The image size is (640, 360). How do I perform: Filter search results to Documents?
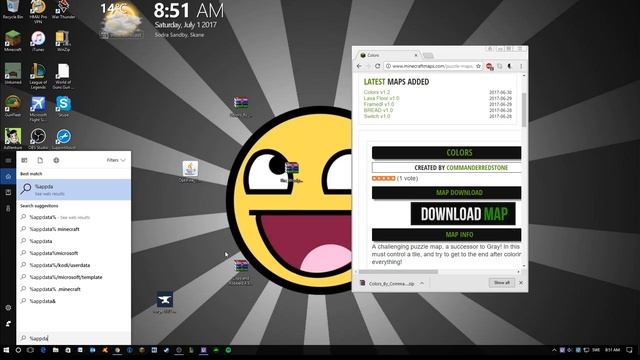pos(40,160)
